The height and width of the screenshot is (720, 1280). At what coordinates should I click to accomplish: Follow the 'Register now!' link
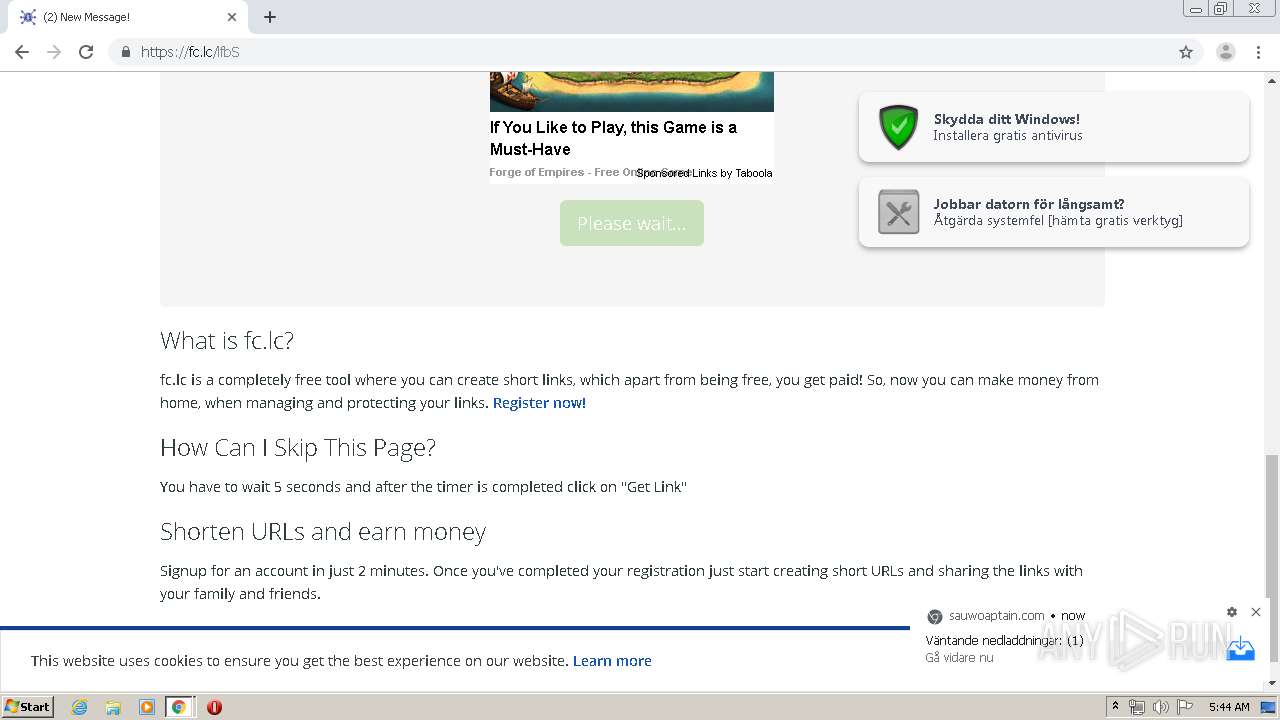click(539, 403)
